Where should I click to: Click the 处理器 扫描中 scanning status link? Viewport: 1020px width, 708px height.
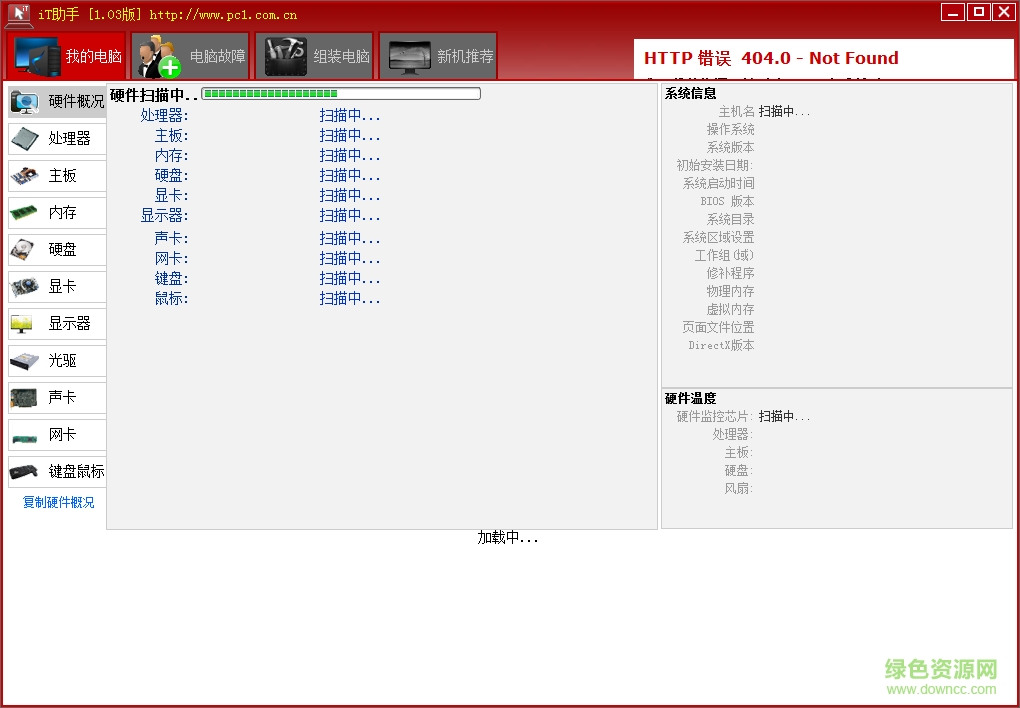click(348, 115)
